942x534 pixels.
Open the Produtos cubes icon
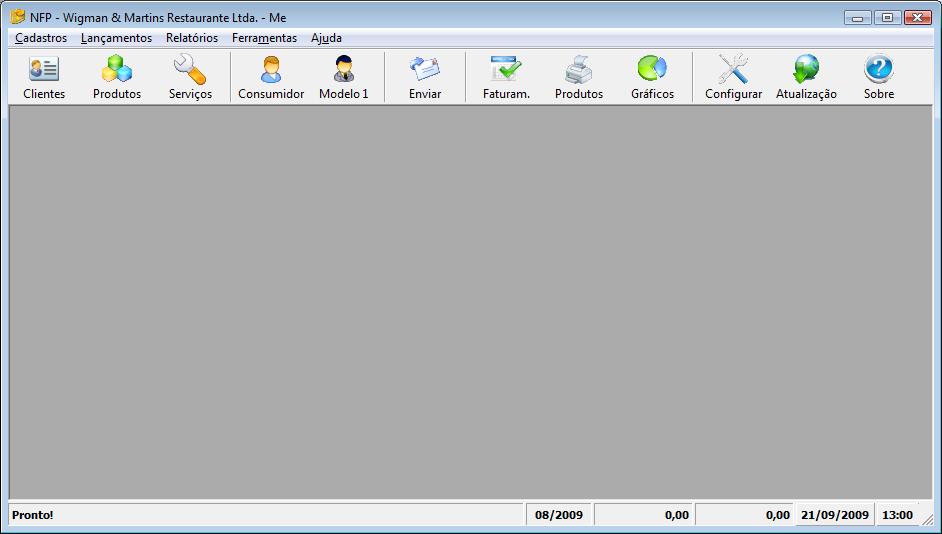click(x=117, y=68)
